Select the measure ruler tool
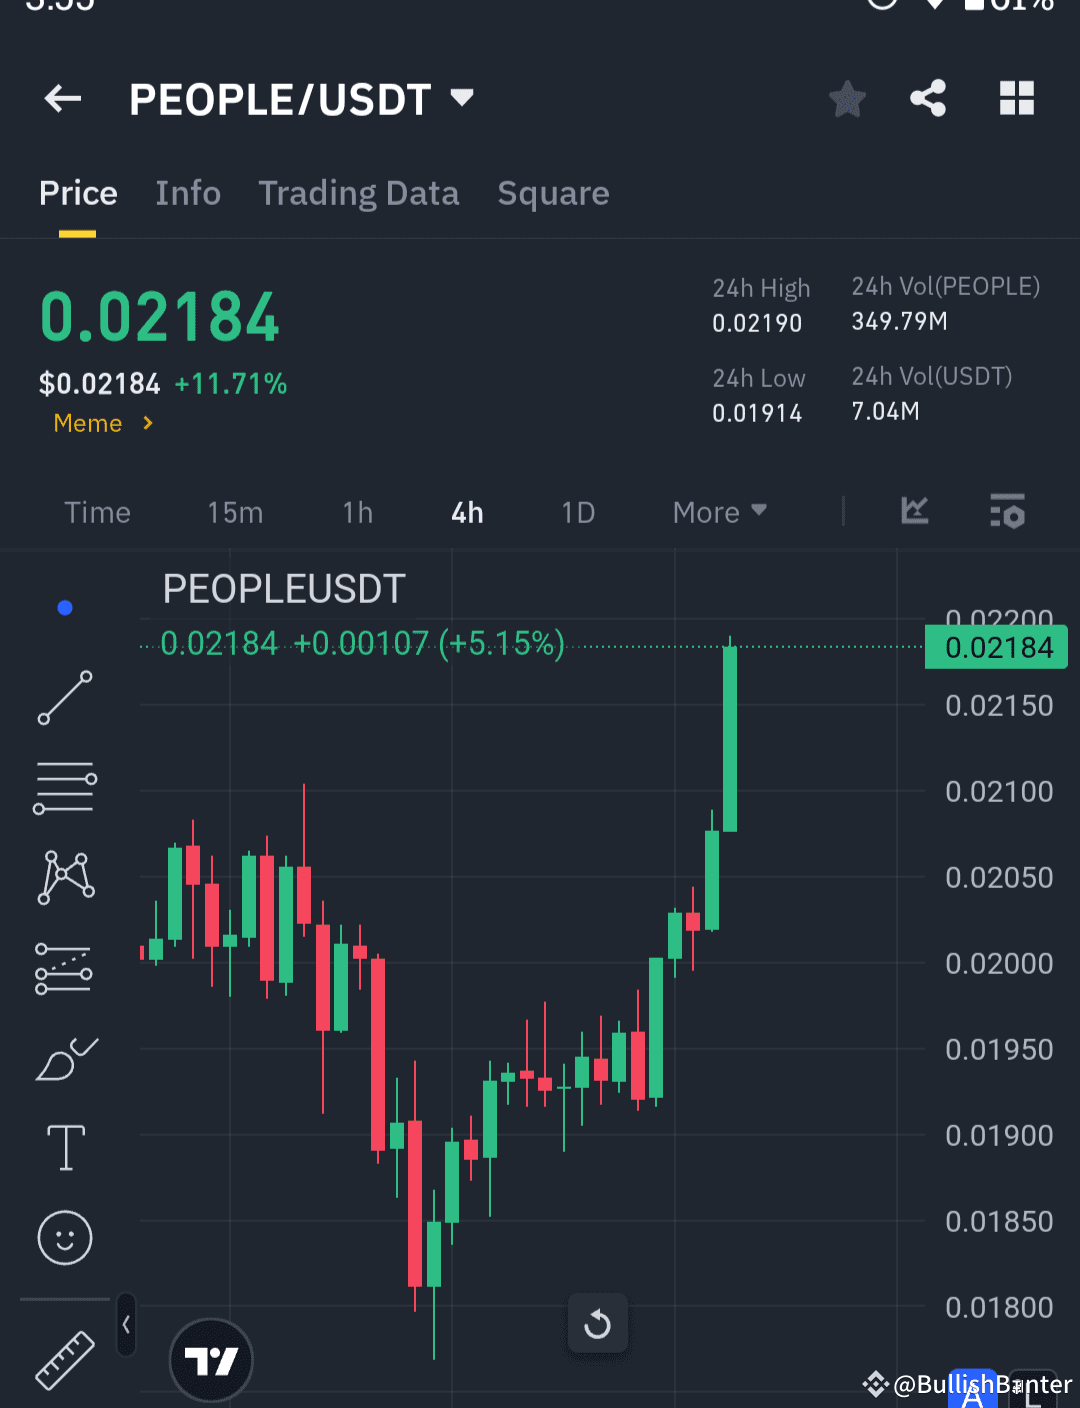 (64, 1360)
